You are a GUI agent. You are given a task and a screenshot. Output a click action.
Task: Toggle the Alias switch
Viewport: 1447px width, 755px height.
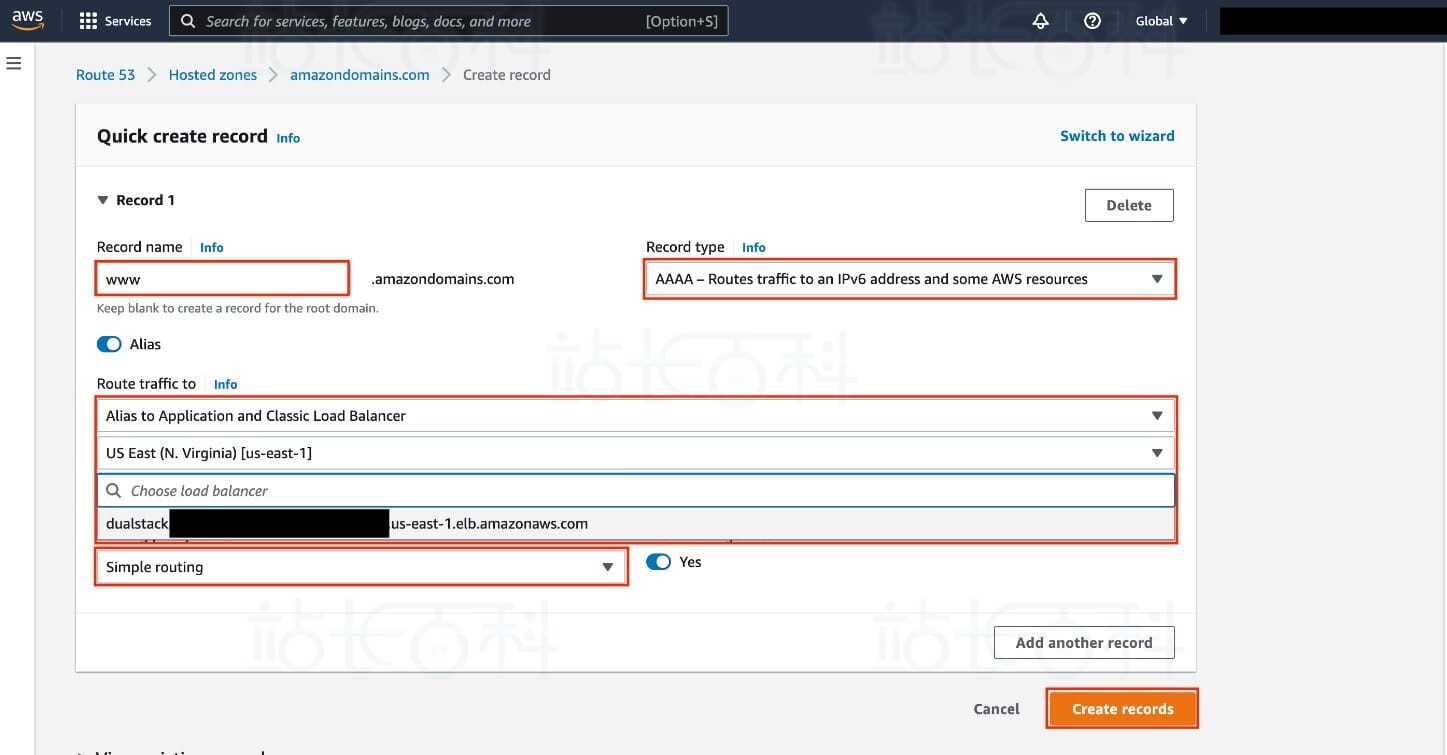109,344
